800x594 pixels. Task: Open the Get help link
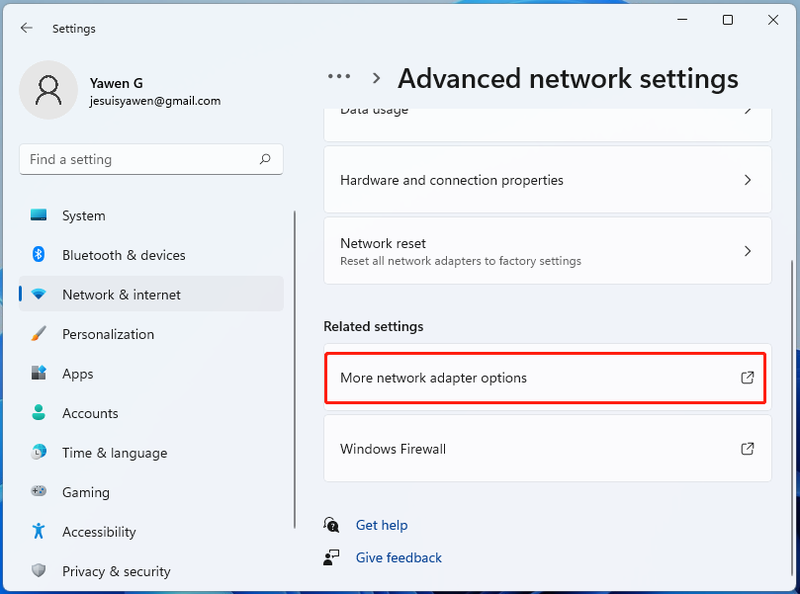pos(382,525)
